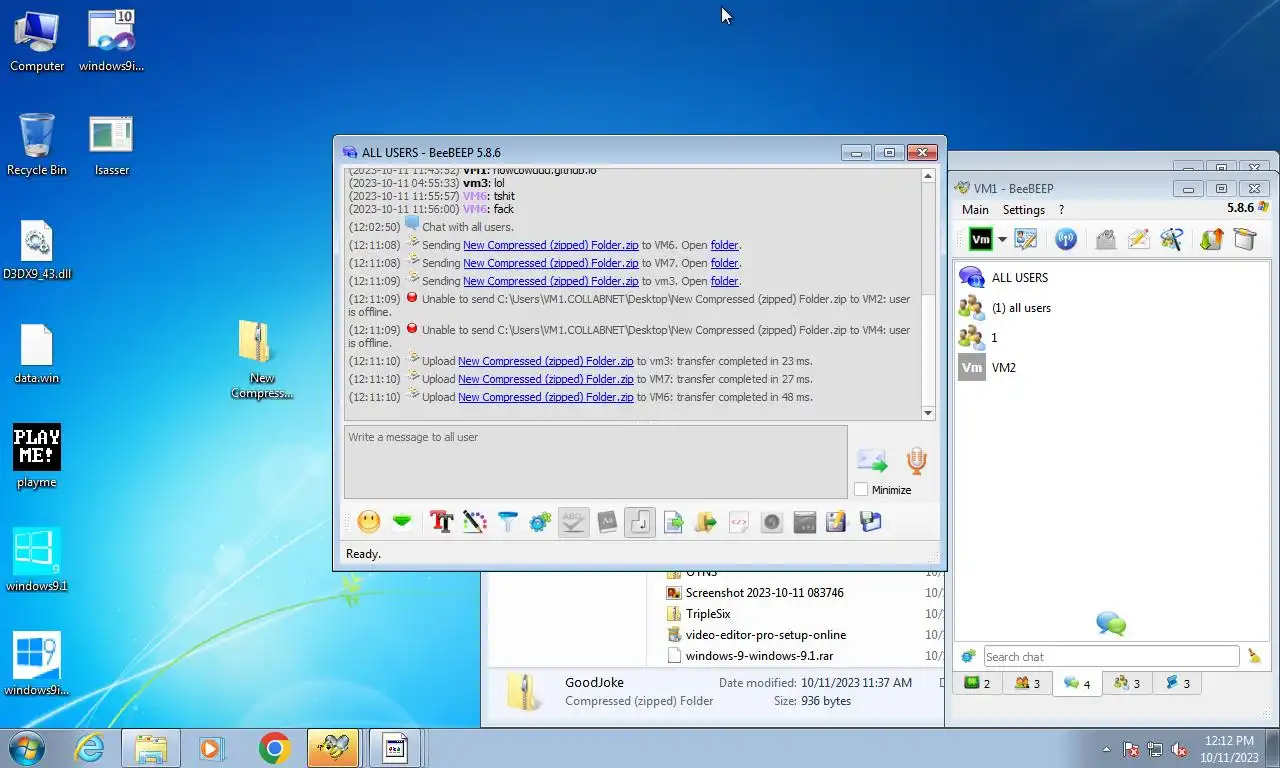Click the notepad with pencil icon in chat toolbar
Image resolution: width=1280 pixels, height=768 pixels.
pos(837,522)
